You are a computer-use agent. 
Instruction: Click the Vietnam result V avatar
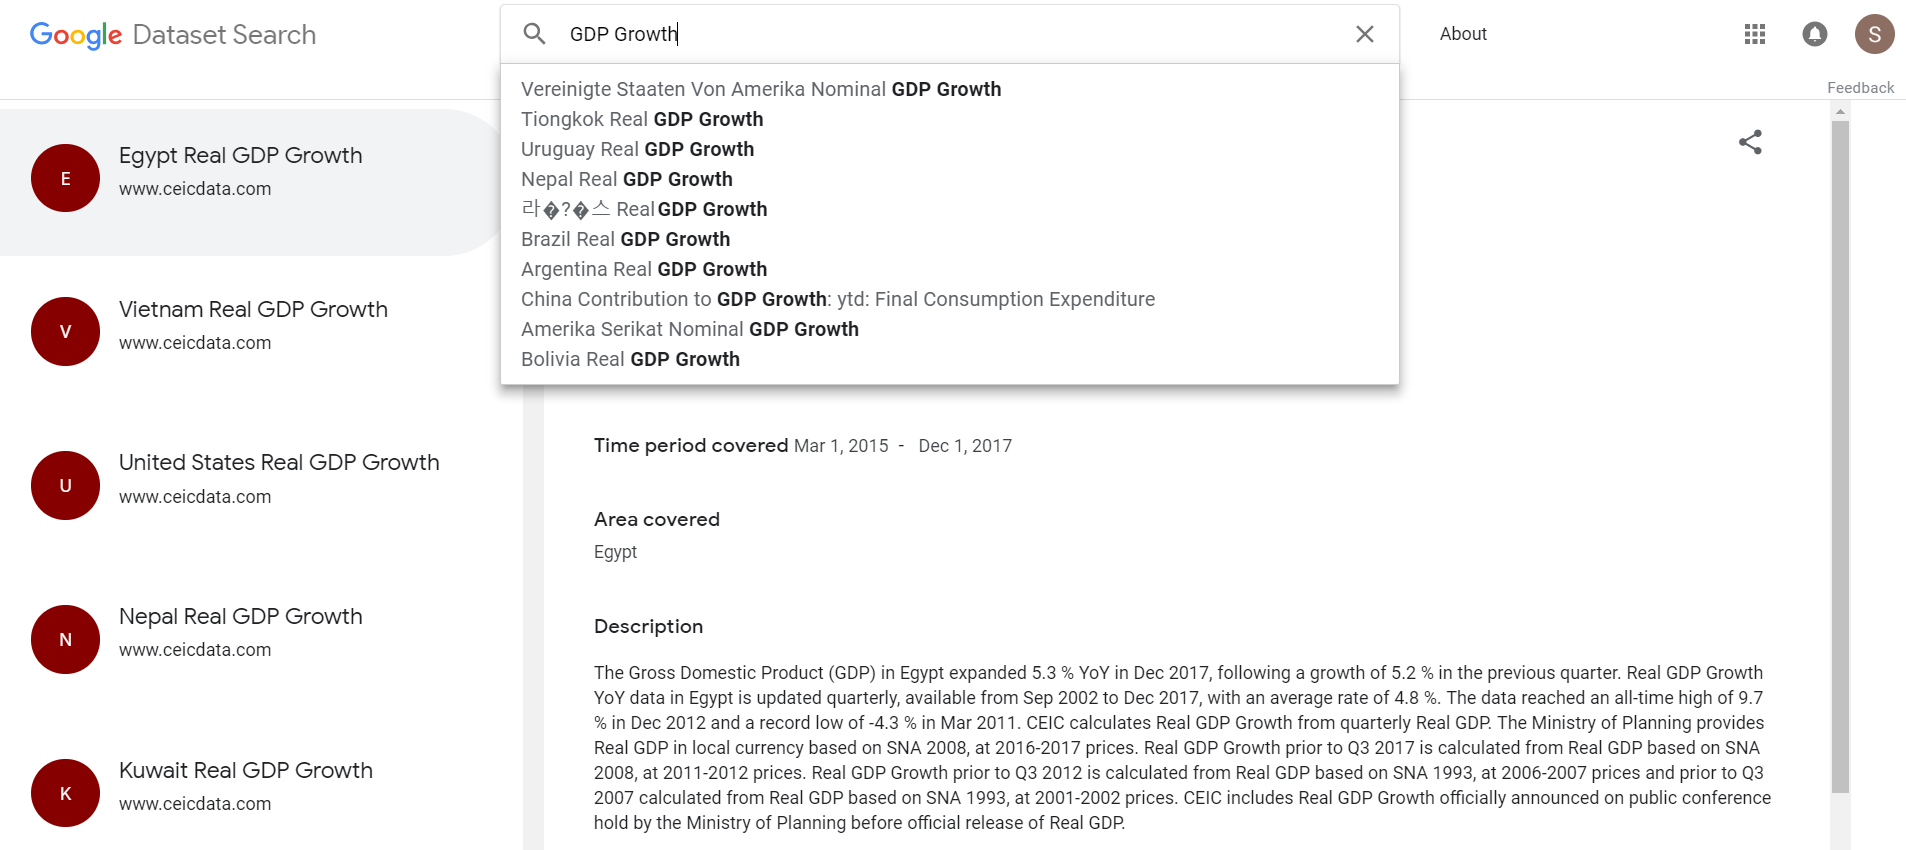tap(65, 331)
